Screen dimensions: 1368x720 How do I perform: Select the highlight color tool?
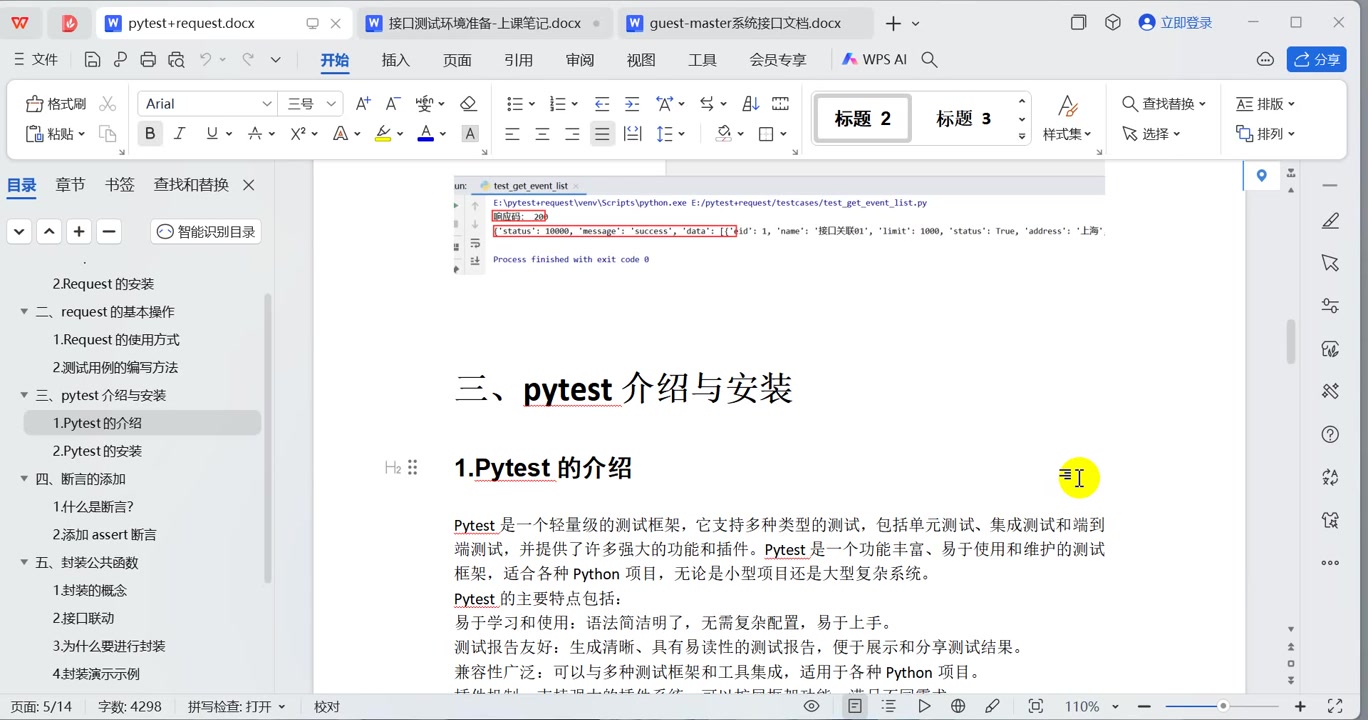click(385, 133)
